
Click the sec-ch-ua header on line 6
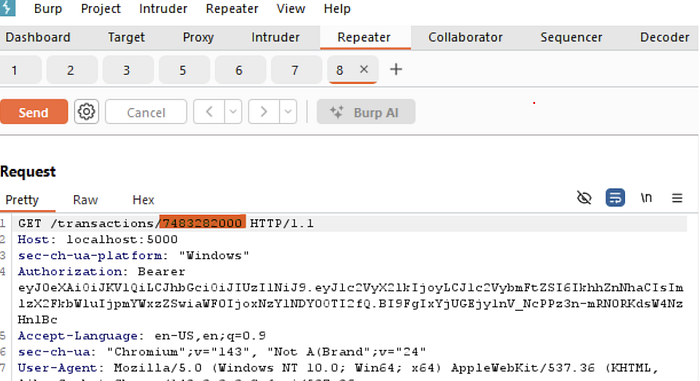(54, 352)
